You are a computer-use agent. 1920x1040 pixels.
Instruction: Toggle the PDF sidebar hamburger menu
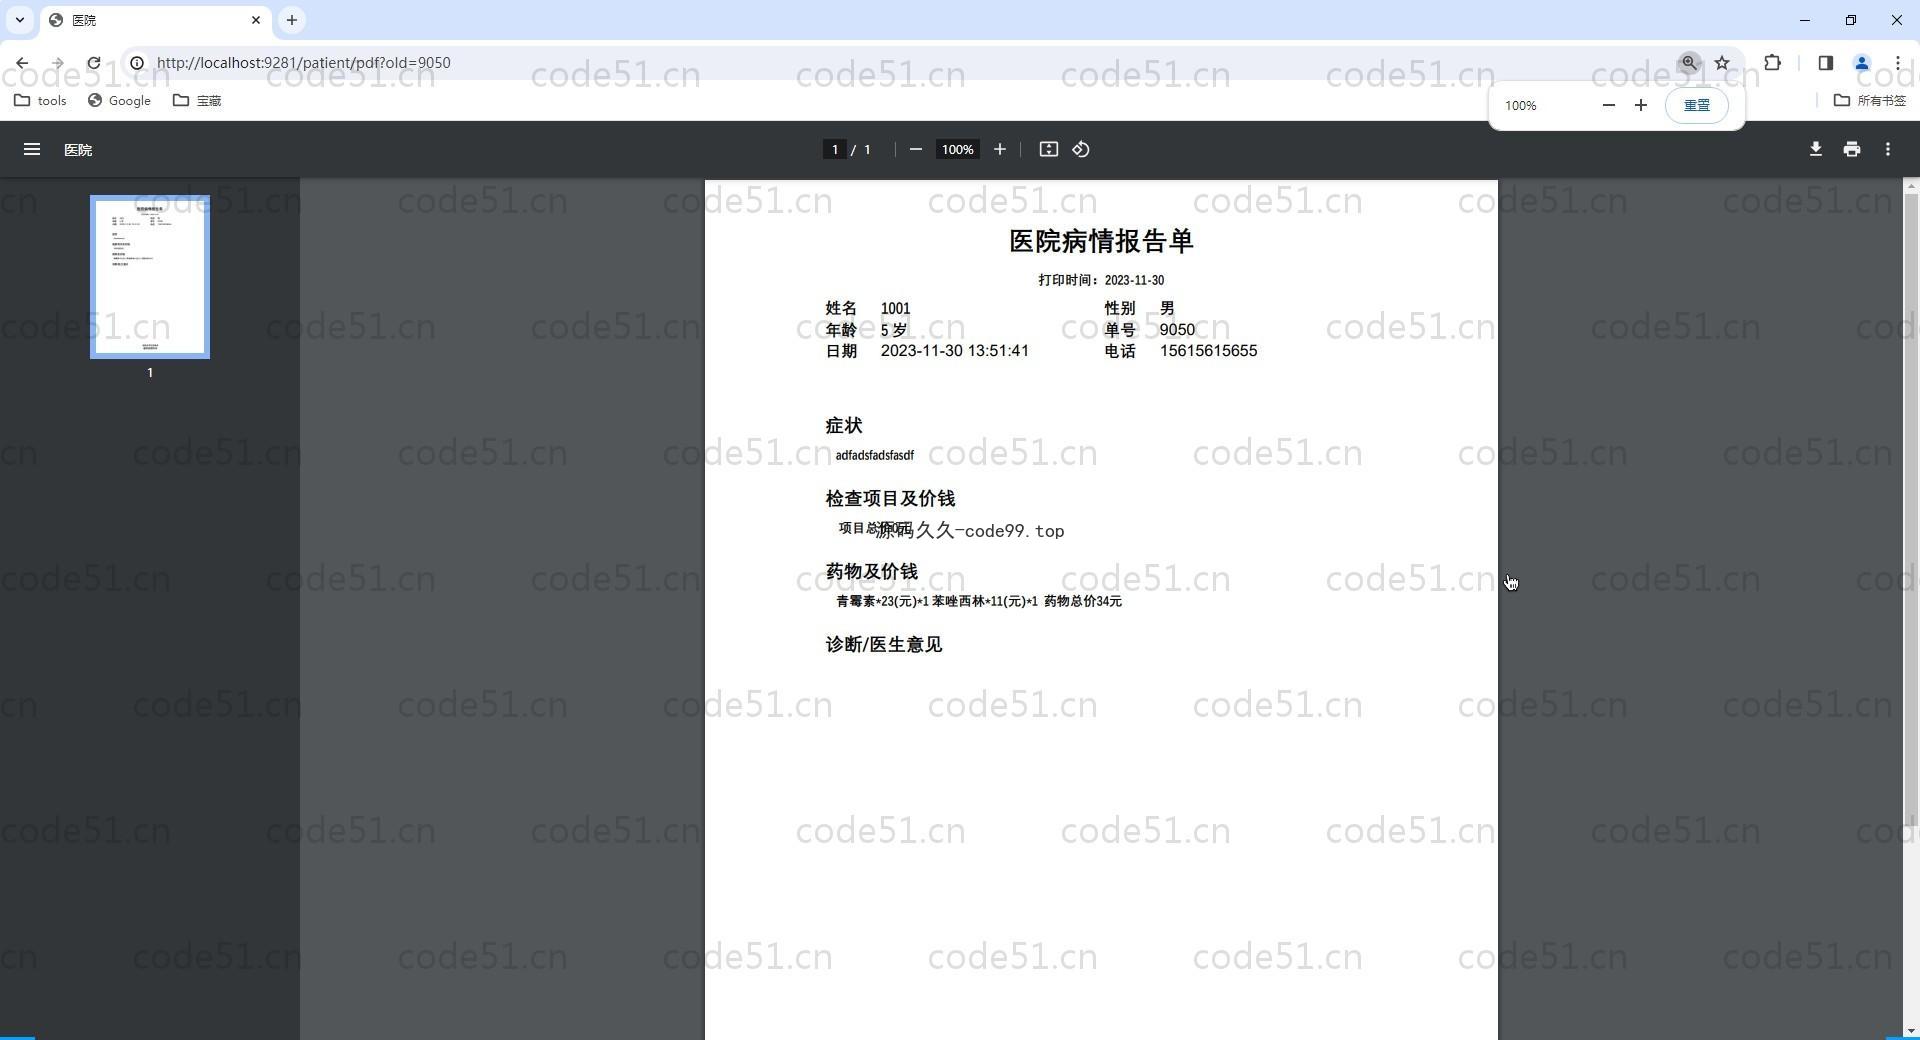point(32,149)
